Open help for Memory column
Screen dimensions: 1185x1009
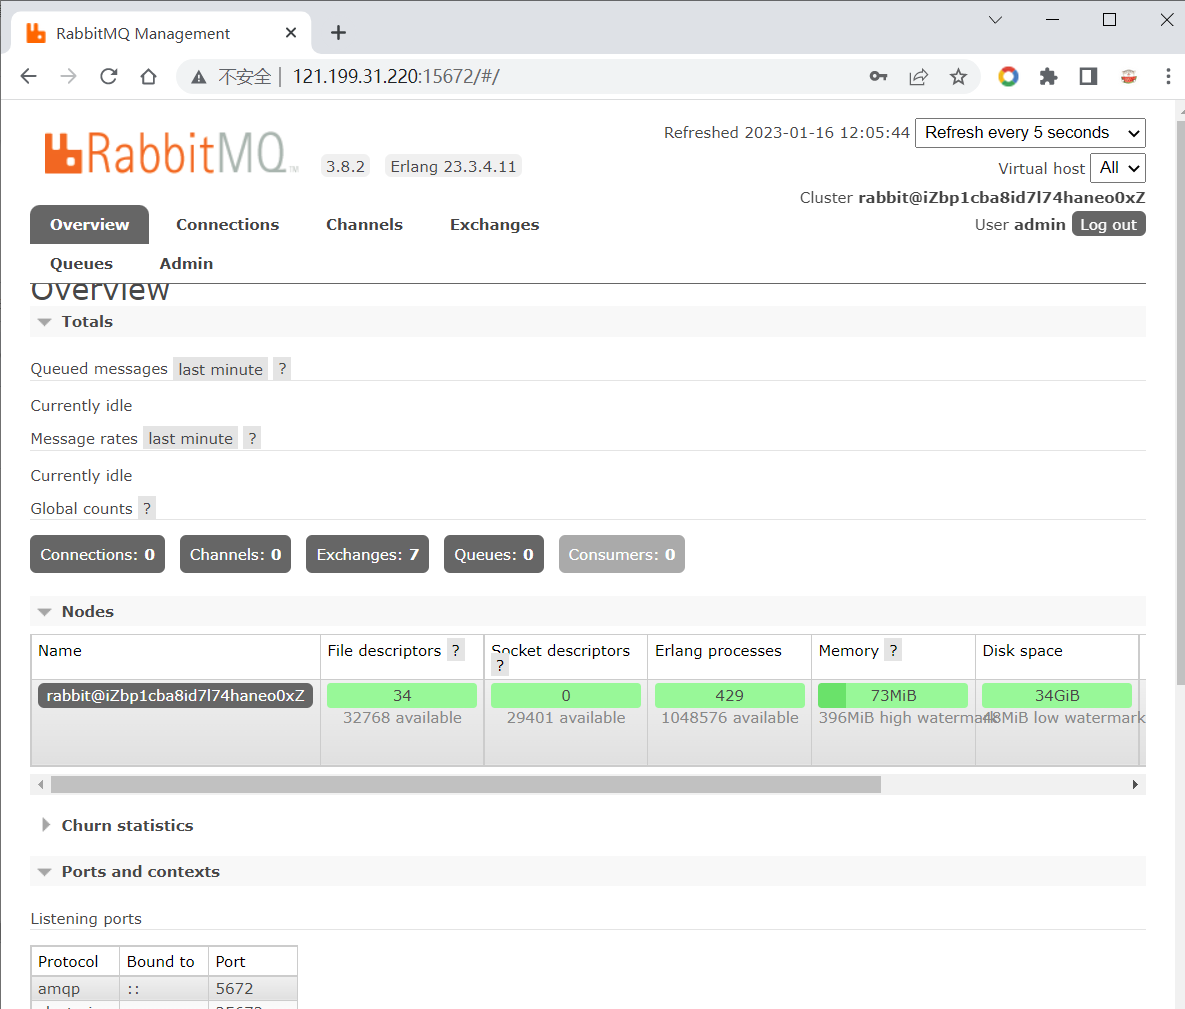[893, 651]
